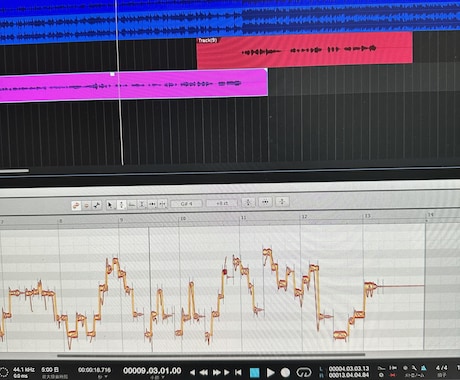Click the loop end 00013.04.04.04 value
The height and width of the screenshot is (380, 460).
coord(349,375)
